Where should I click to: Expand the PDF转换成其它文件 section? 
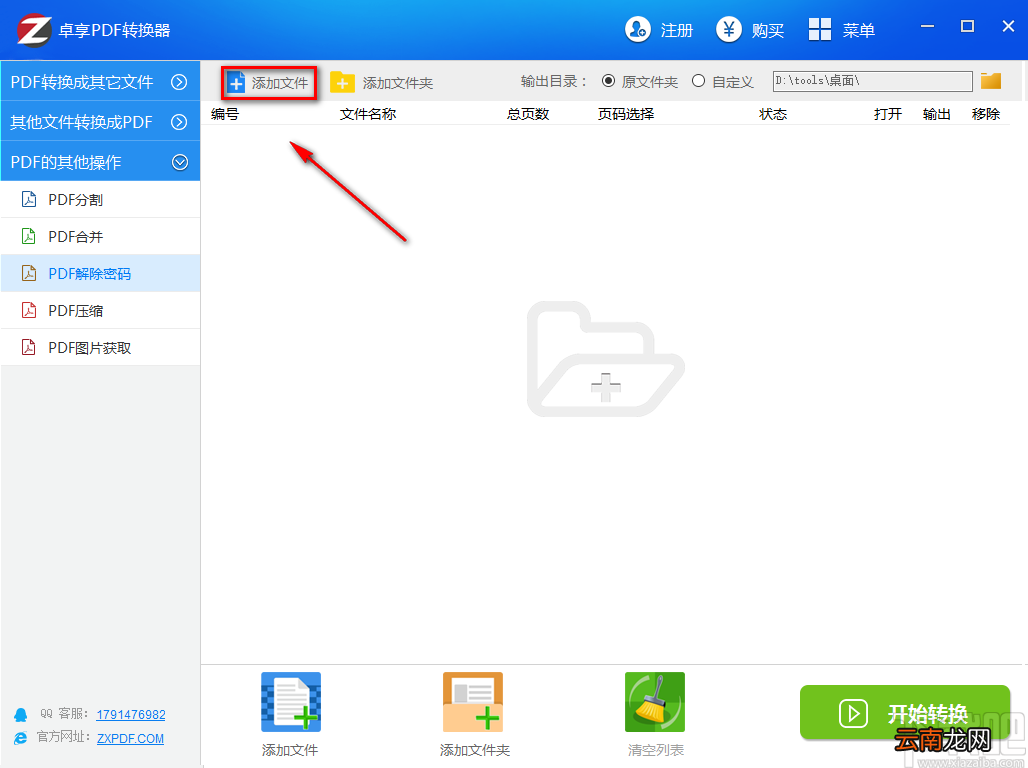click(100, 81)
